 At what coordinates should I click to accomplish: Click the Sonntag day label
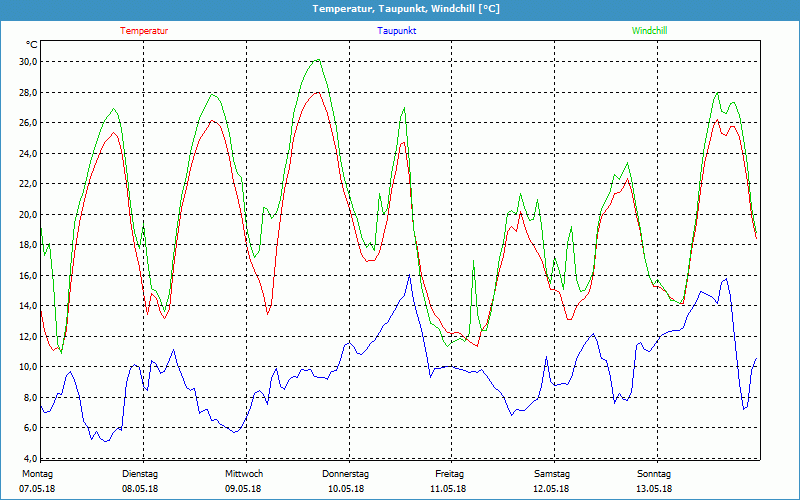click(x=654, y=474)
